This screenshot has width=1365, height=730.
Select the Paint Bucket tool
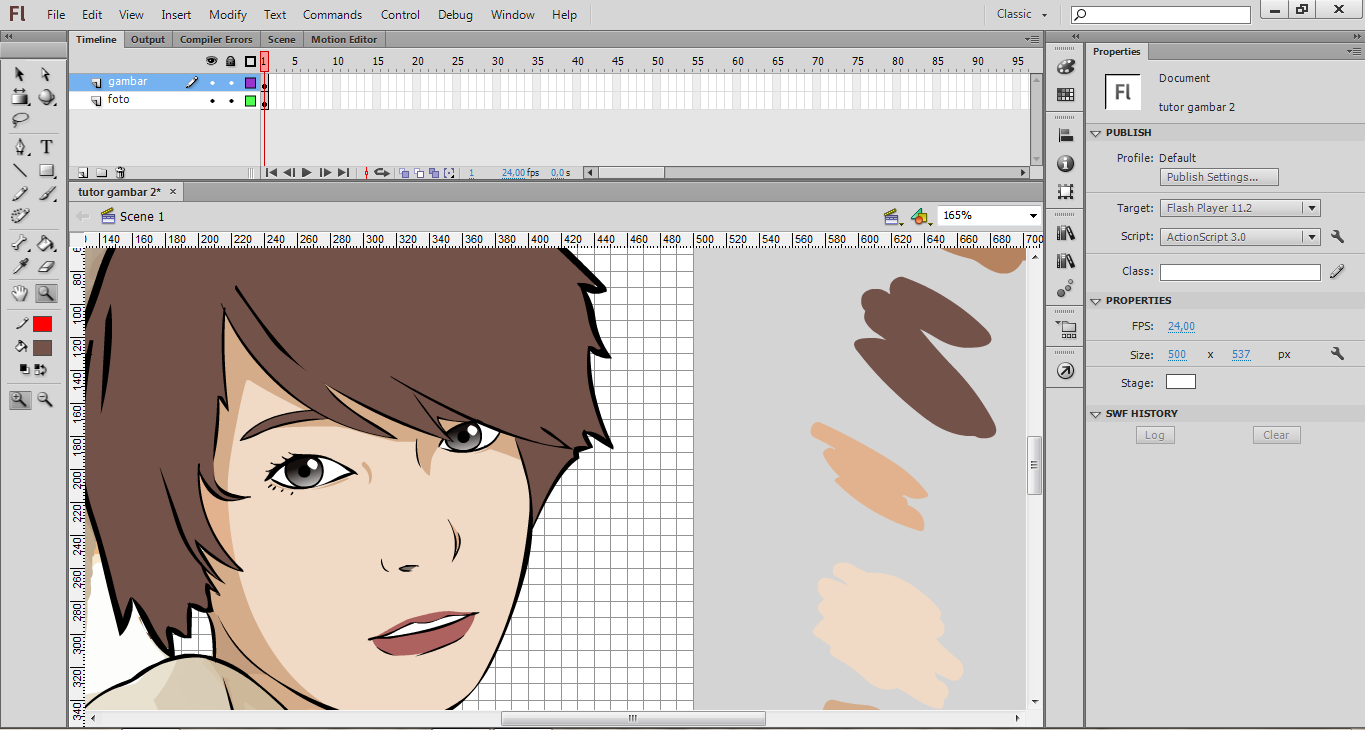coord(46,243)
